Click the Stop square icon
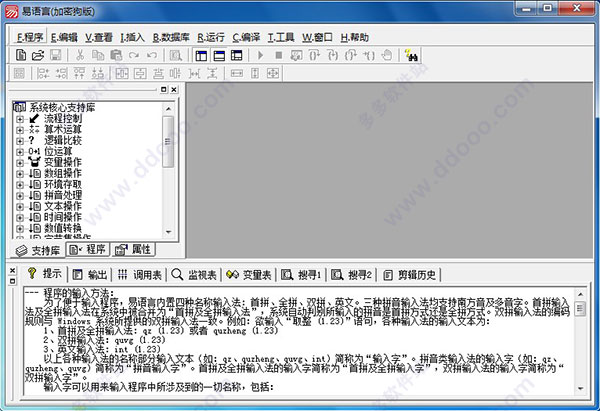 279,55
